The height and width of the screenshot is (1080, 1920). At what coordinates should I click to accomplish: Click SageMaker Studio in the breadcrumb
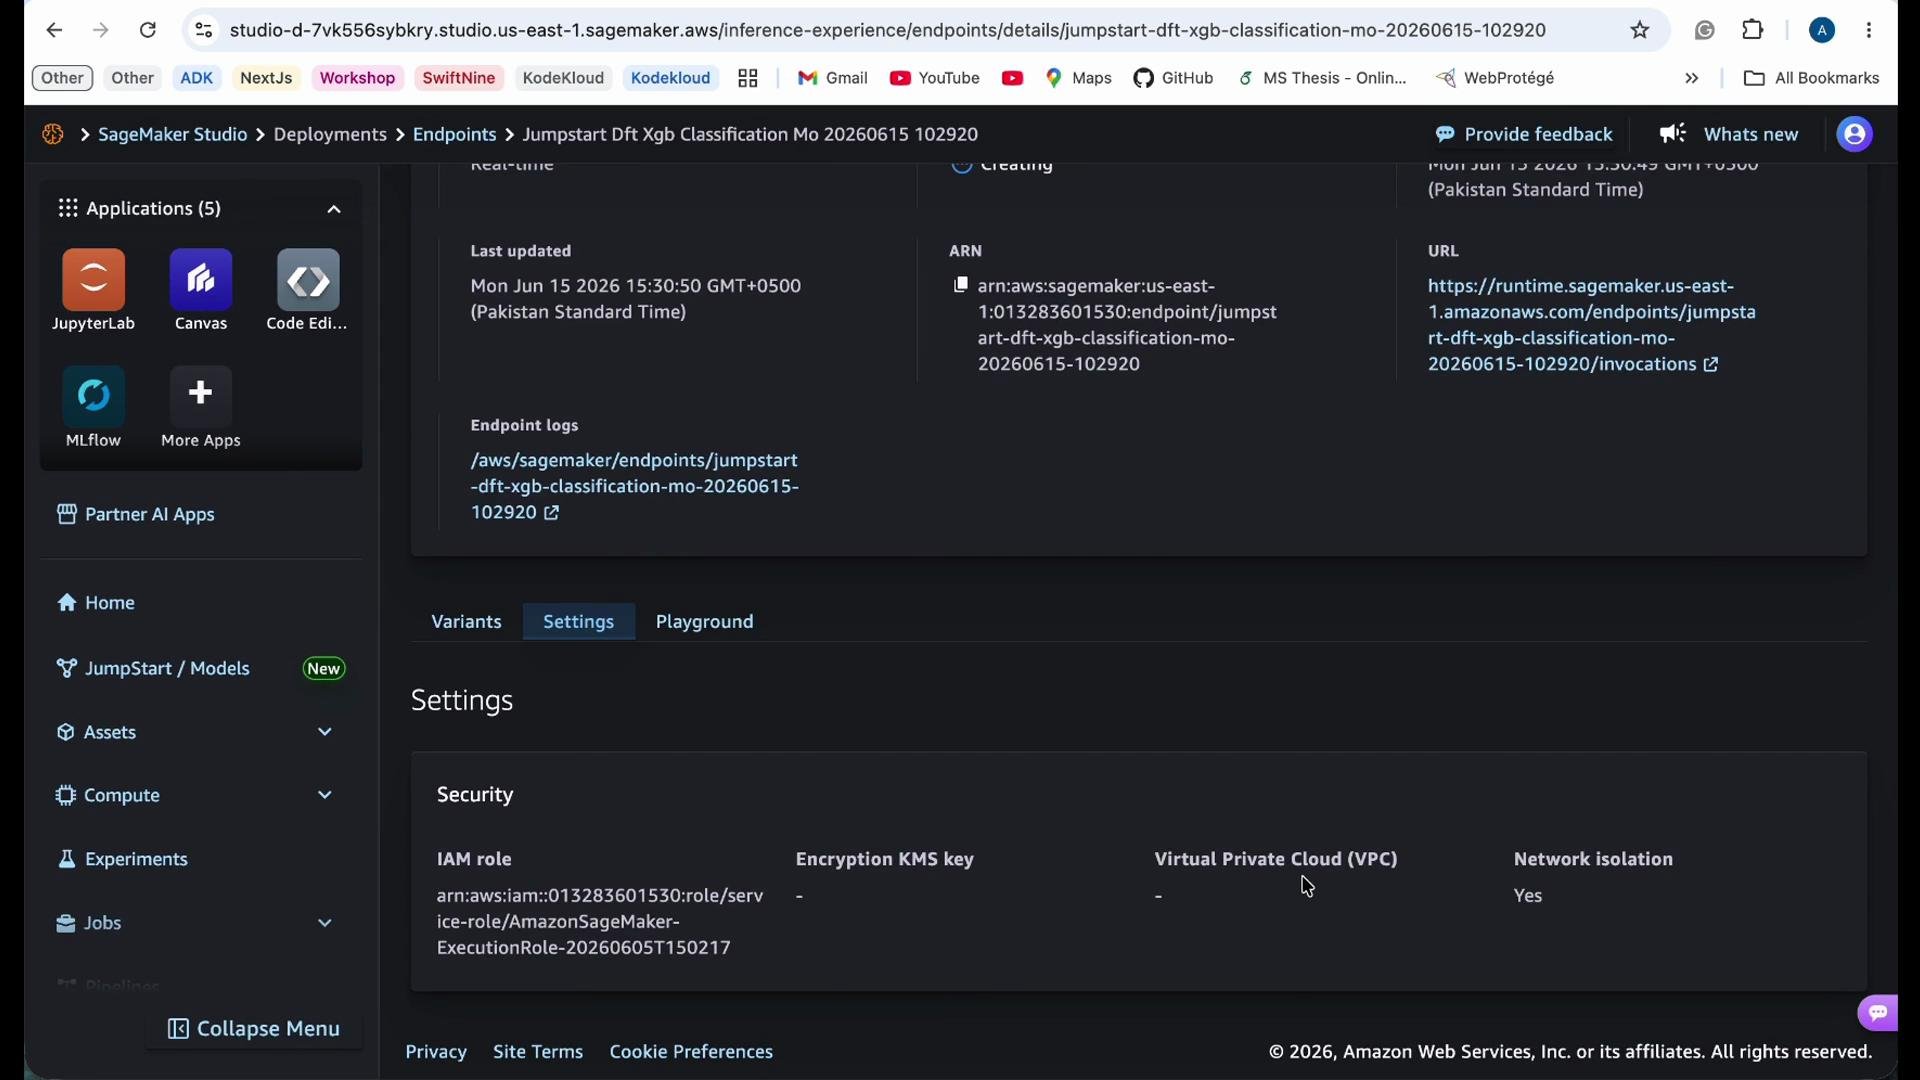[x=173, y=135]
